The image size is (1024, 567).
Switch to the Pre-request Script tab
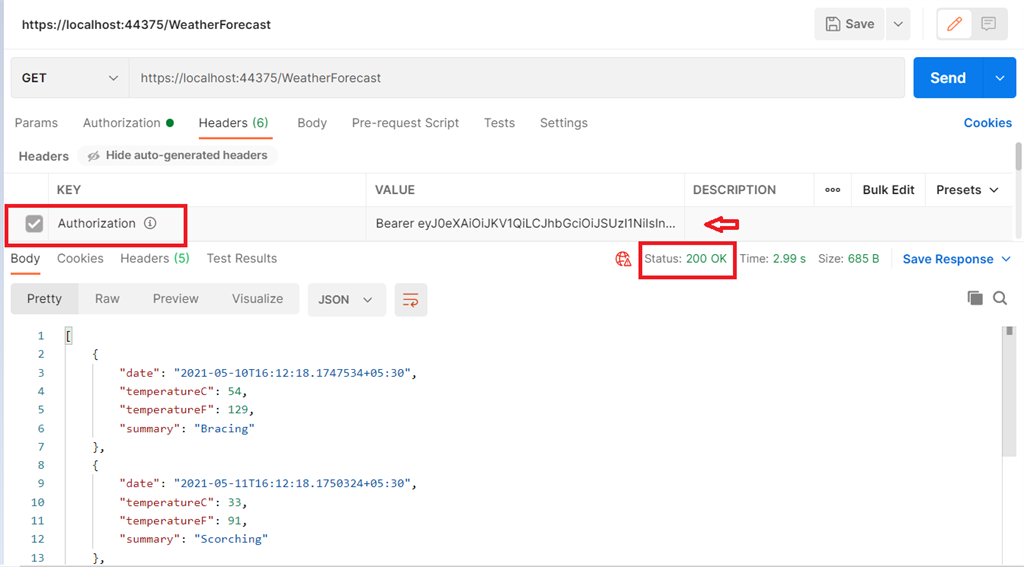tap(405, 123)
